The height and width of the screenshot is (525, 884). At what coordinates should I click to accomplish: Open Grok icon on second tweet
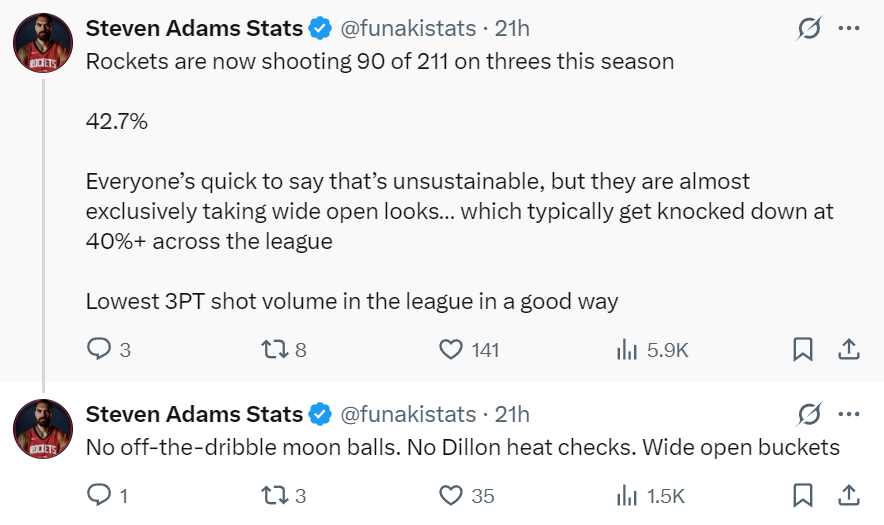[x=807, y=414]
